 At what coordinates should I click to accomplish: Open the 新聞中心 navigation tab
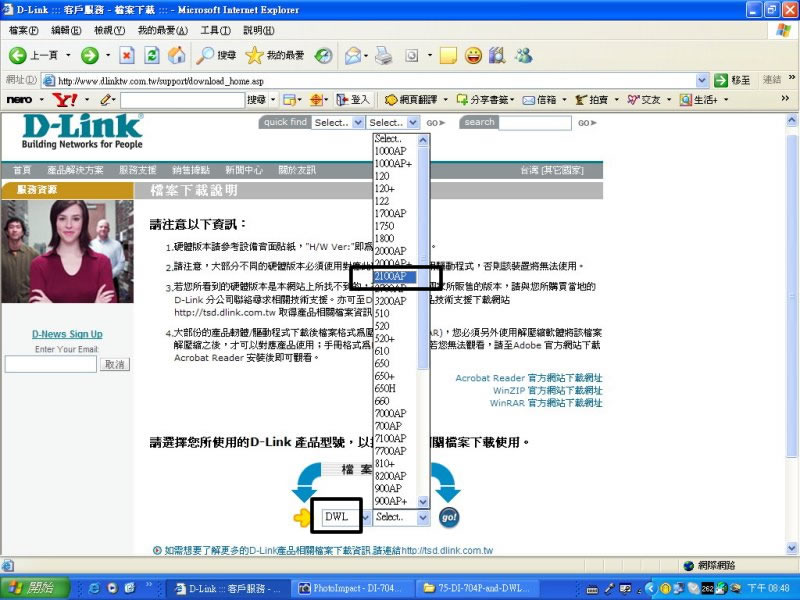click(244, 170)
